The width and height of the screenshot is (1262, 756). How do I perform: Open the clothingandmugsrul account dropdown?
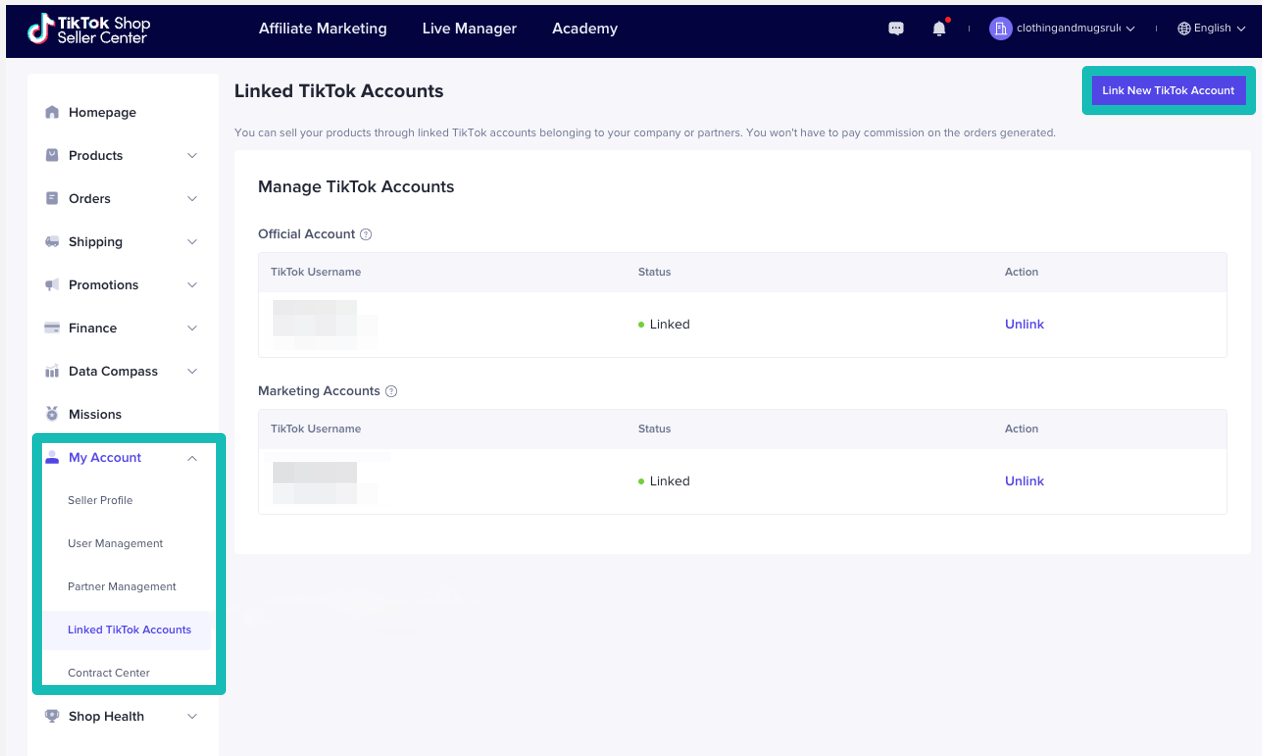[1063, 28]
